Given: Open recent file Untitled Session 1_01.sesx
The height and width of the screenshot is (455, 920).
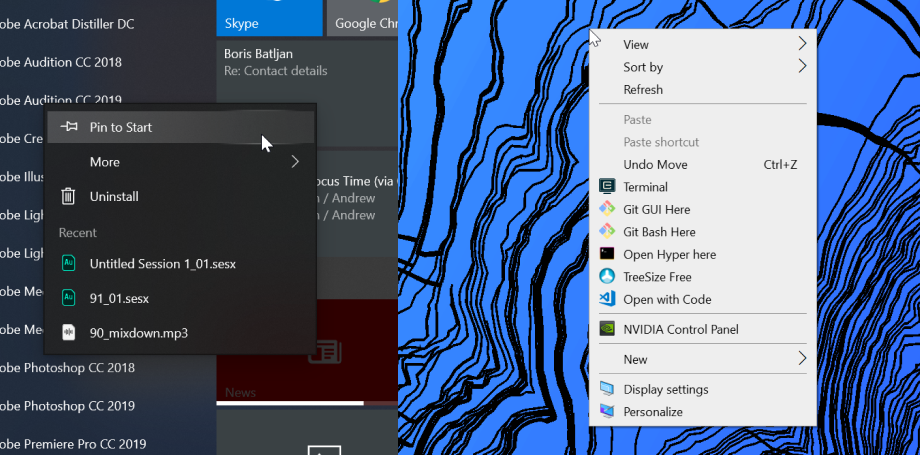Looking at the screenshot, I should click(181, 264).
